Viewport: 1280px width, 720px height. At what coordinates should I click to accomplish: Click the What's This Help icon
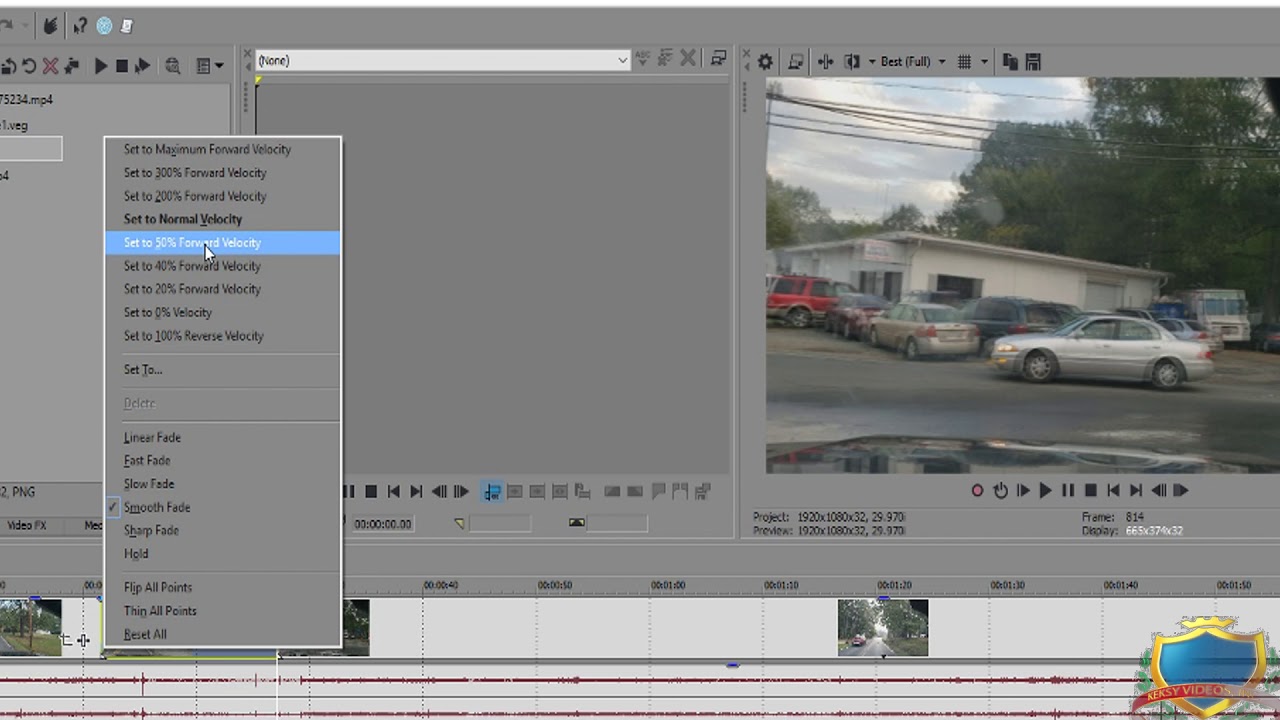point(78,26)
